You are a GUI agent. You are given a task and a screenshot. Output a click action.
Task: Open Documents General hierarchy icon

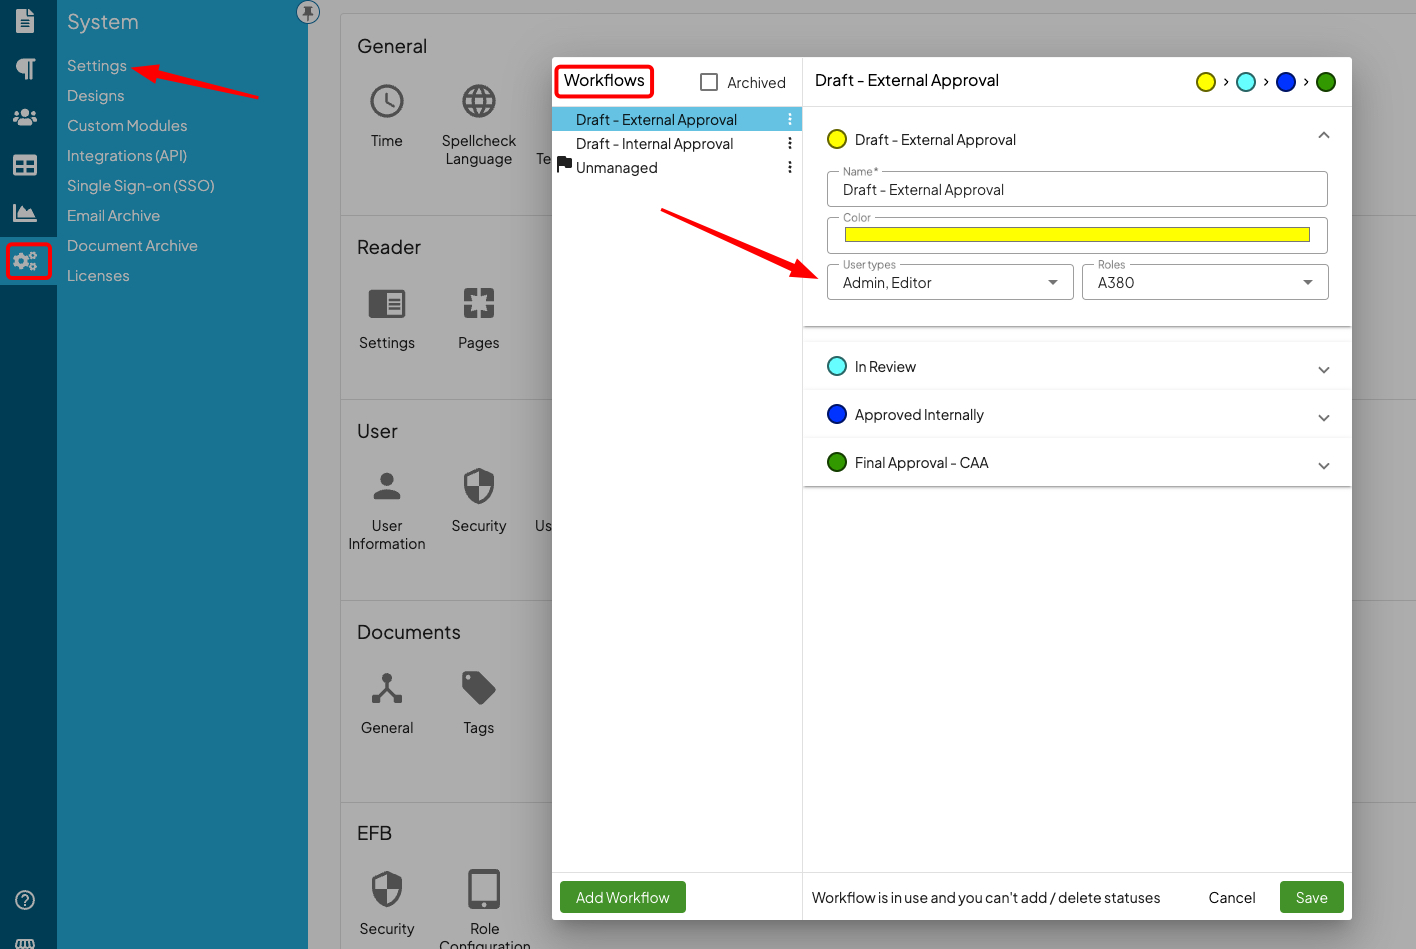[387, 688]
